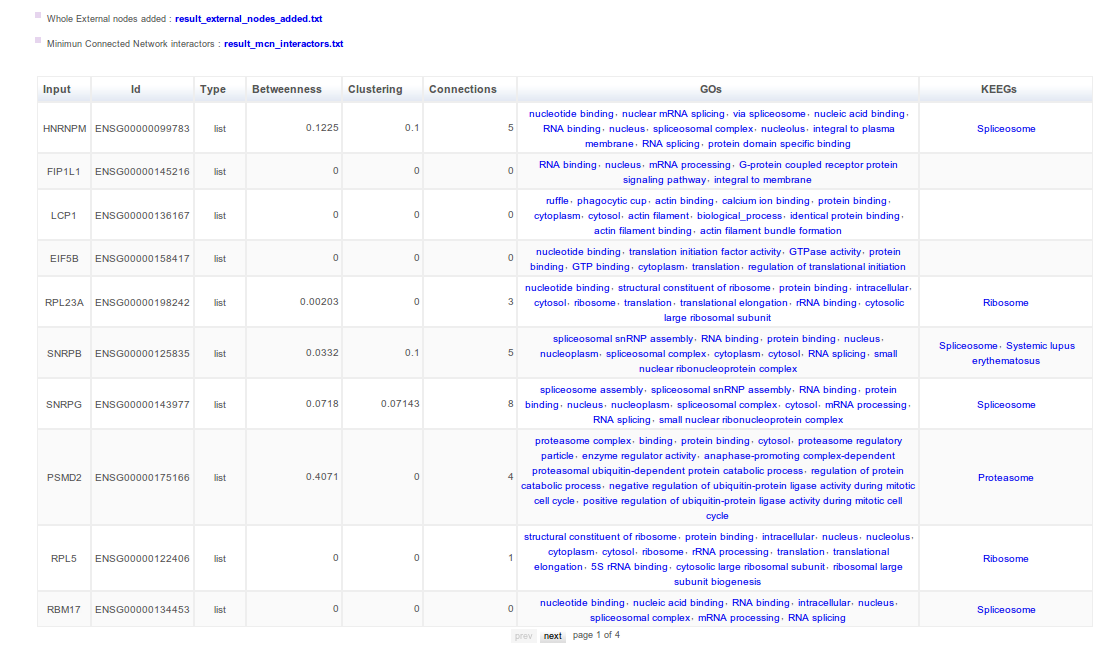The width and height of the screenshot is (1119, 654).
Task: Open Spliceosome KEGG link in HNRNPM row
Action: tap(1006, 129)
